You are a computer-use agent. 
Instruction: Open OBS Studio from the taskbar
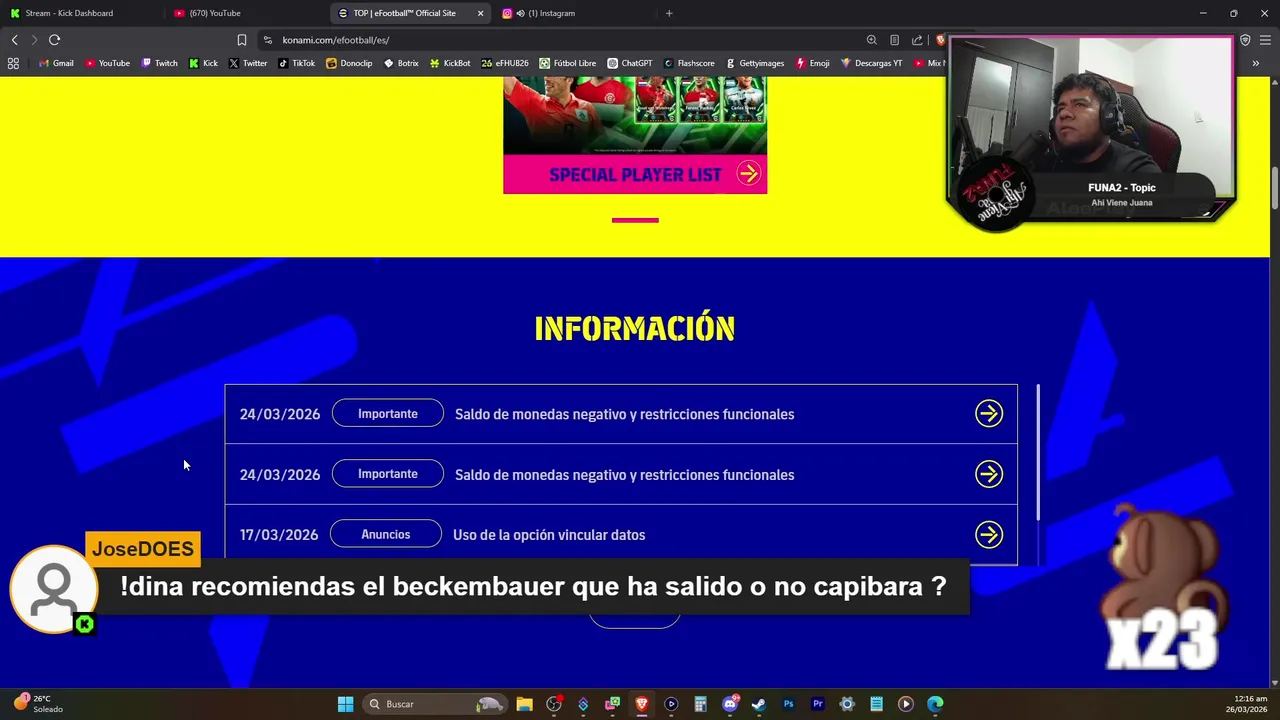click(x=554, y=704)
